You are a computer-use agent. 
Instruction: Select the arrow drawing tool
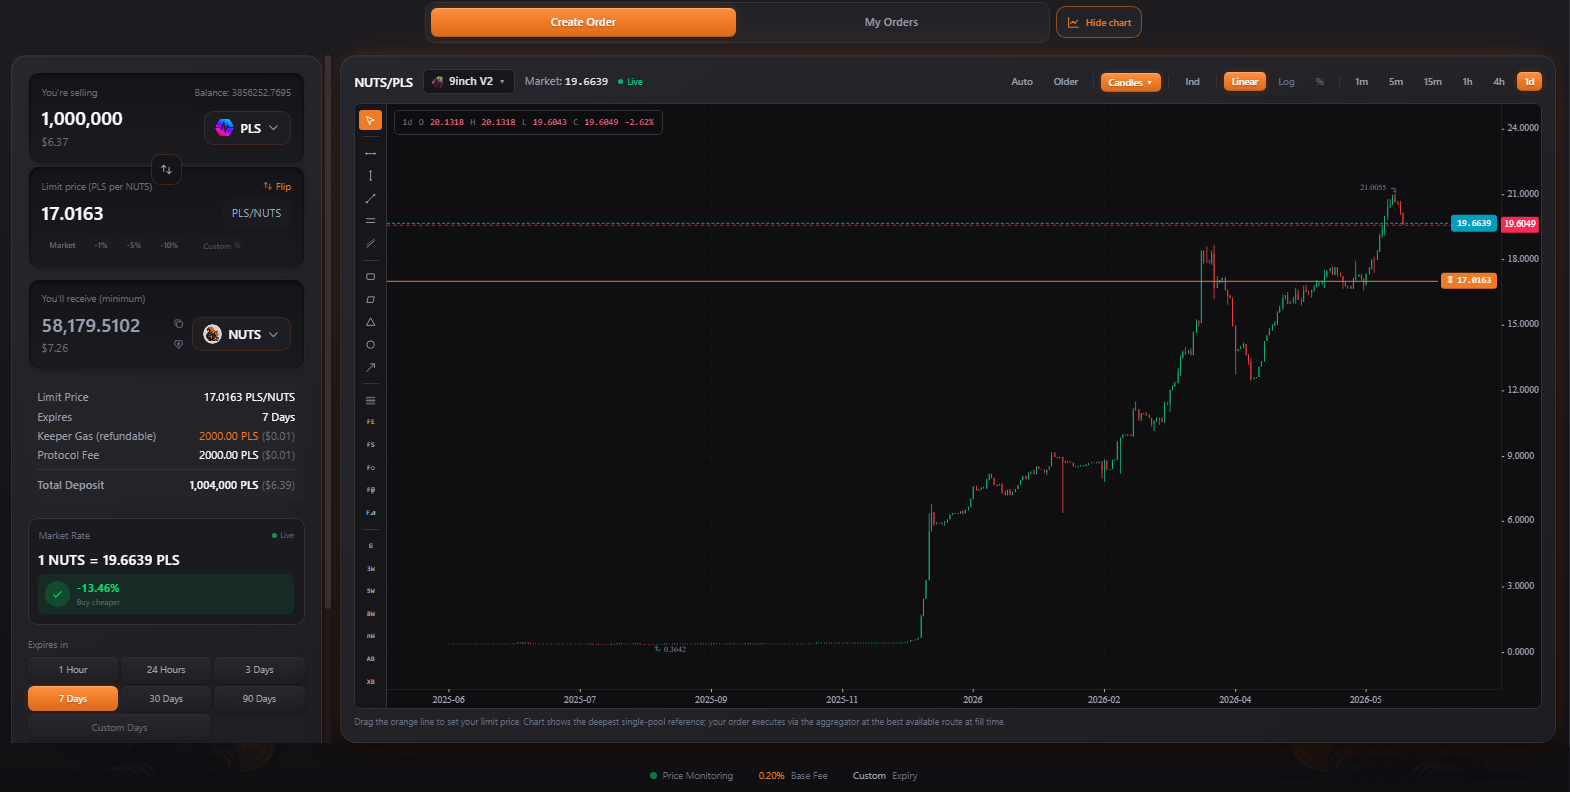coord(370,367)
